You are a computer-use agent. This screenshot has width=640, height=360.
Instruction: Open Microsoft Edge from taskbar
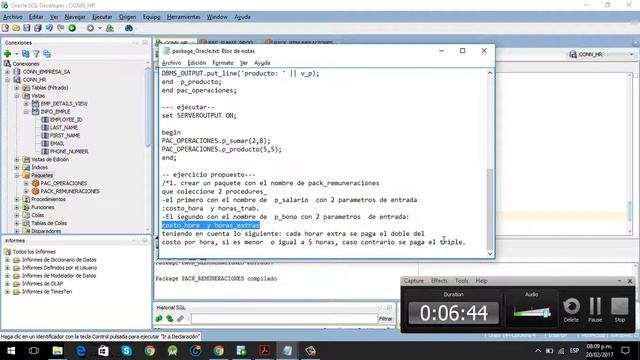pyautogui.click(x=81, y=351)
